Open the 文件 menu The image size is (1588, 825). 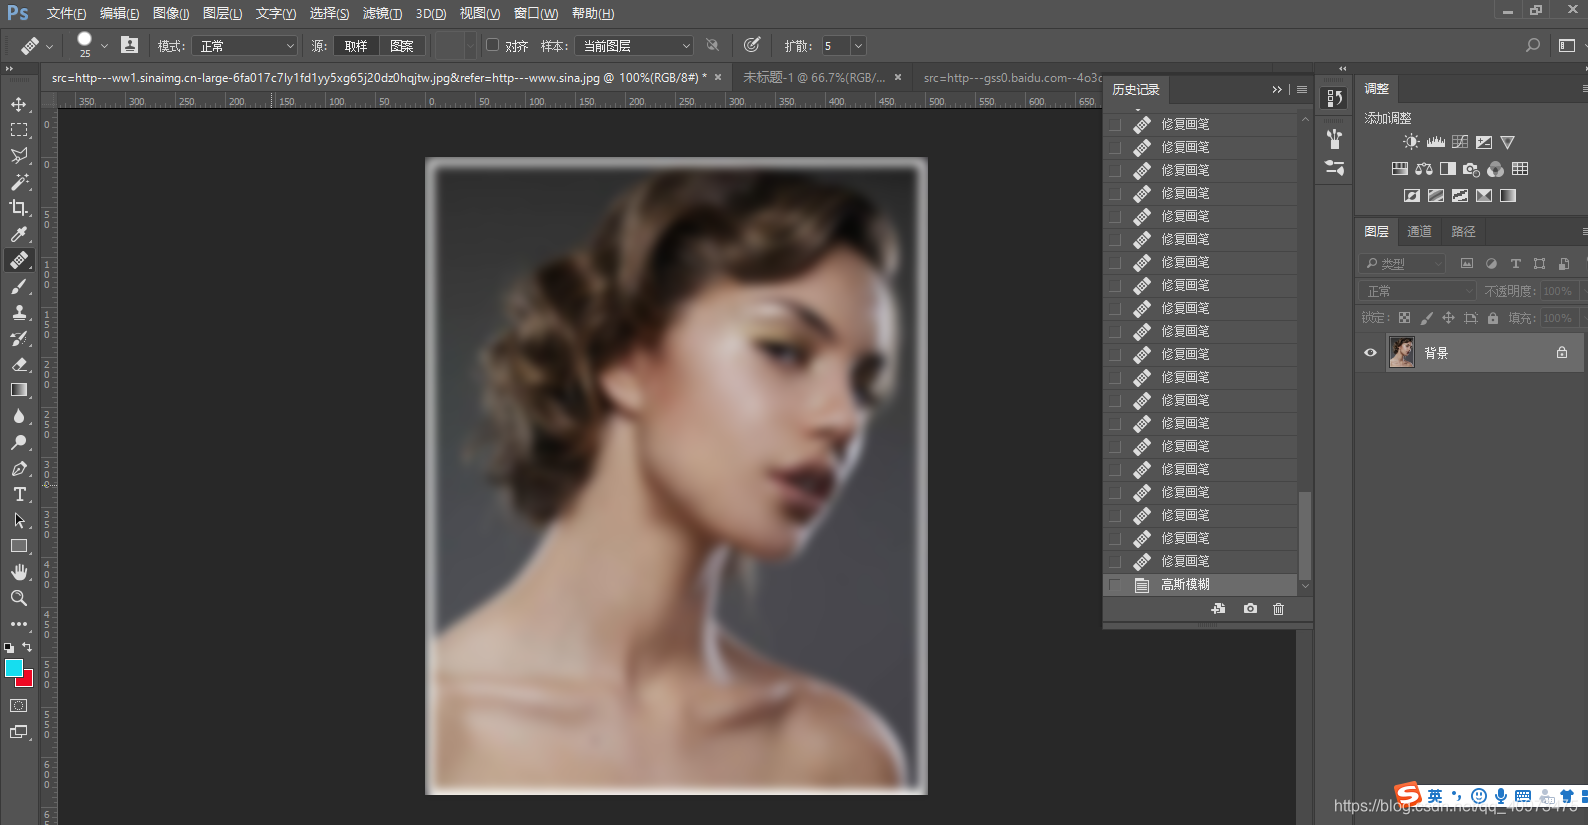(66, 13)
